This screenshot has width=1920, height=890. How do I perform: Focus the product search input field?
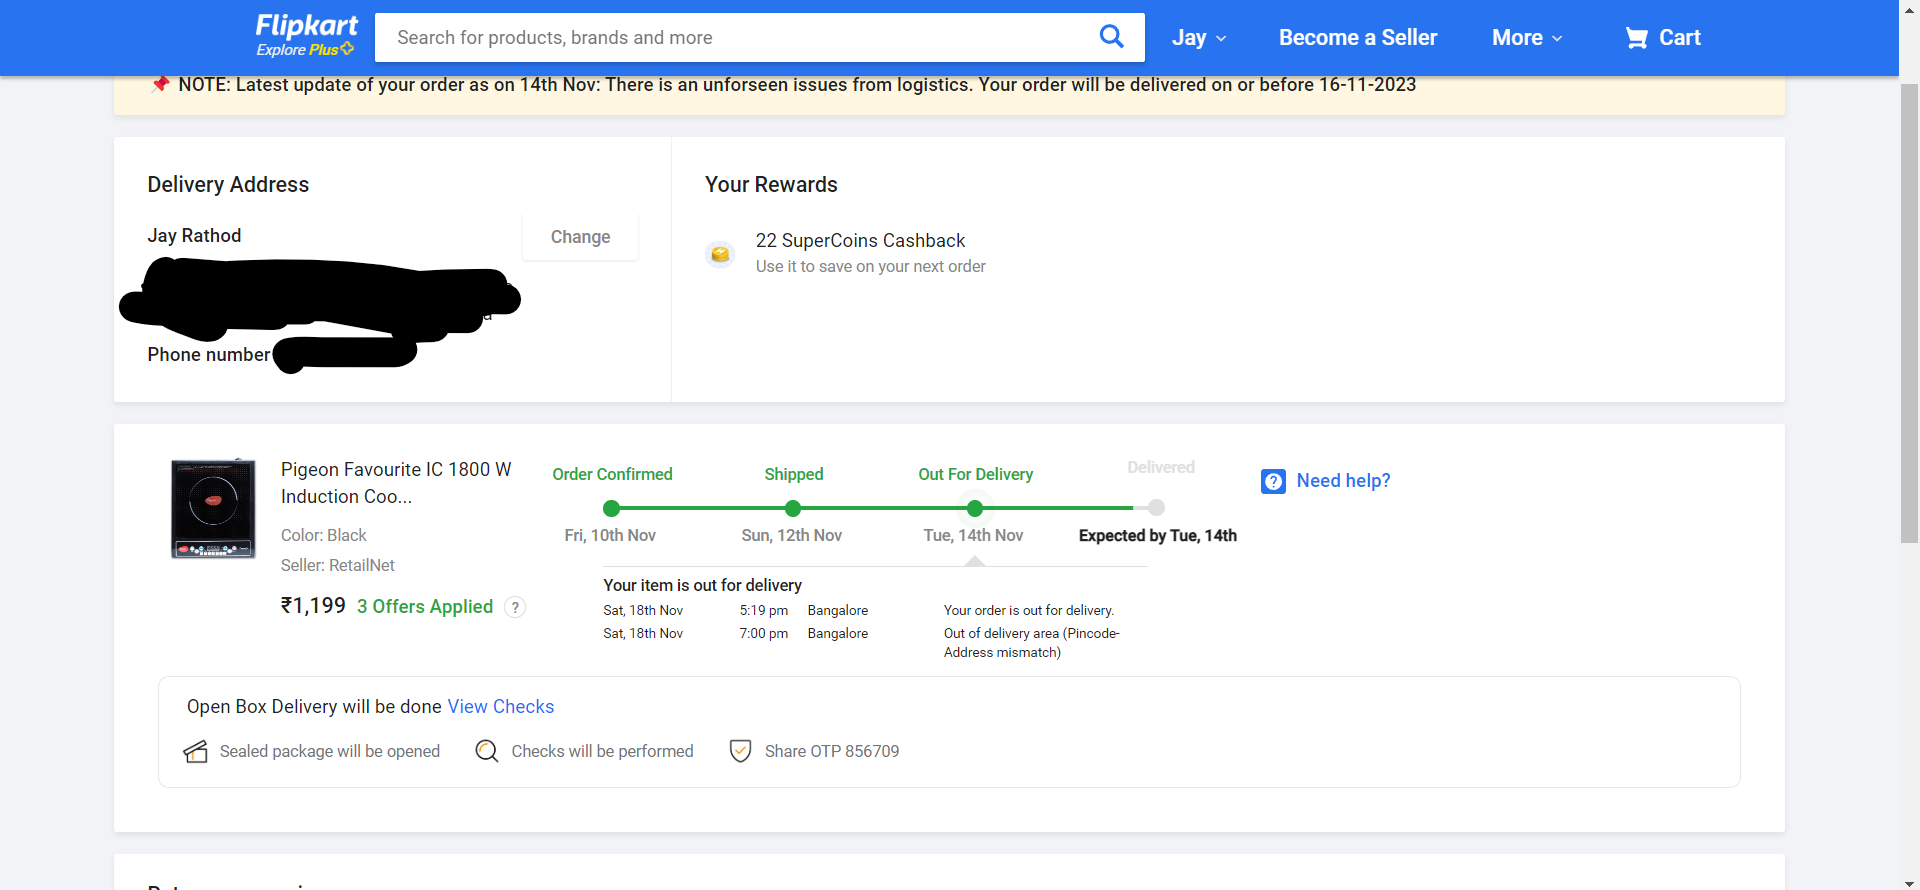[740, 38]
